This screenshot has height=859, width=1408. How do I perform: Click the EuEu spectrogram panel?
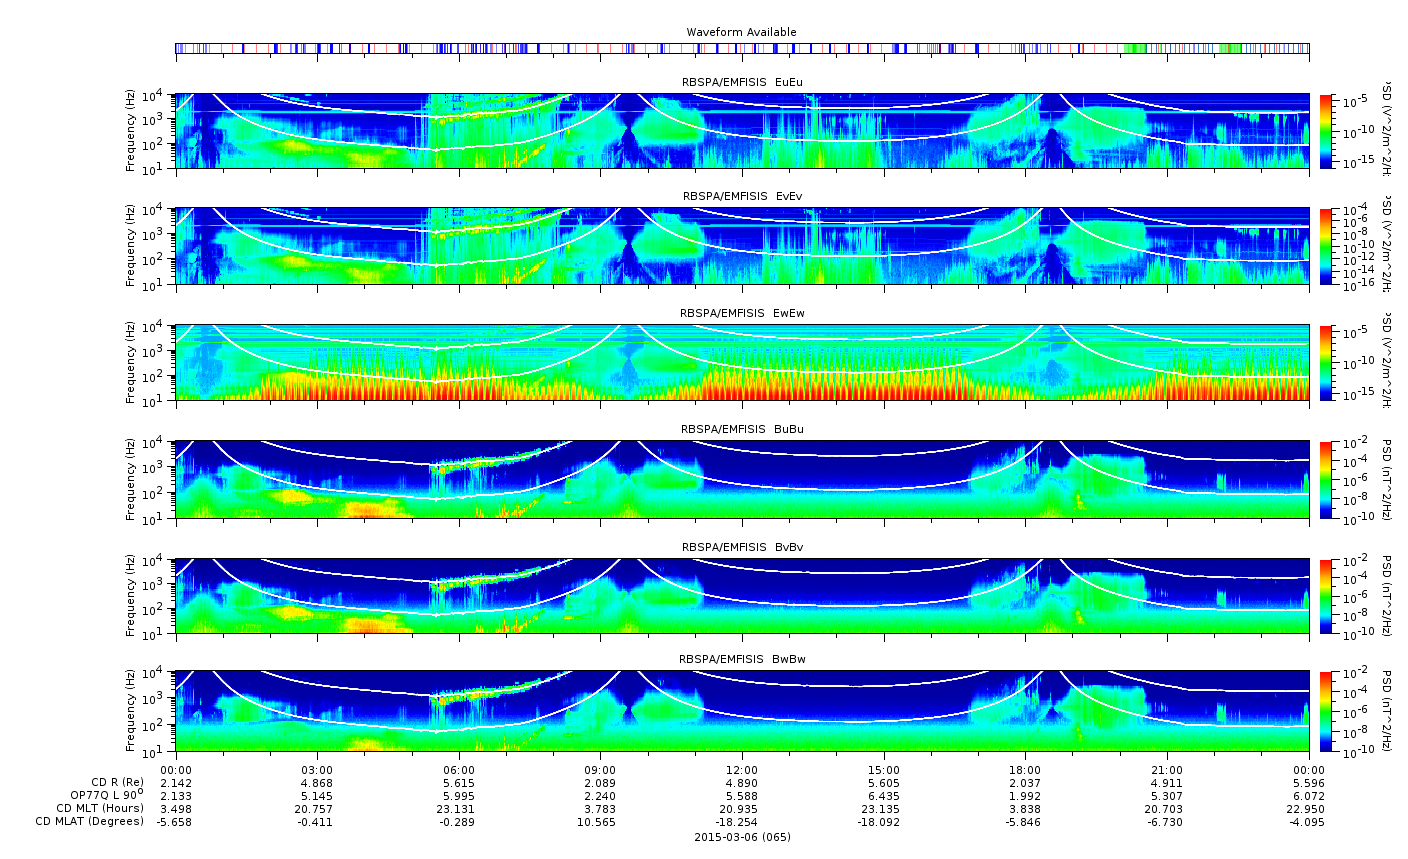pos(742,131)
